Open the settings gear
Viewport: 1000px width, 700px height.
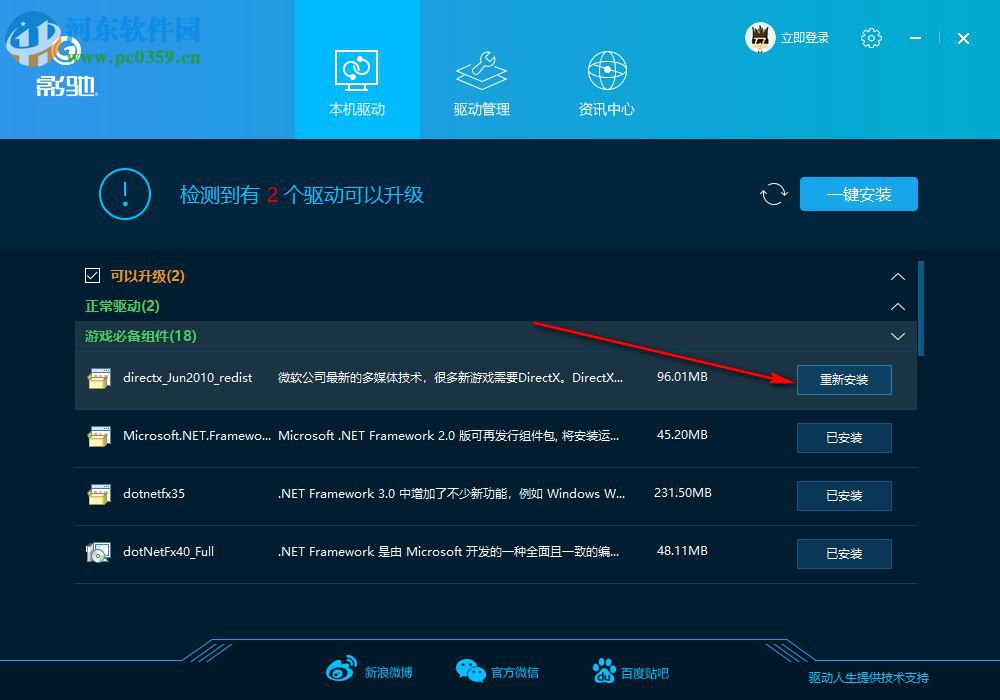[871, 37]
